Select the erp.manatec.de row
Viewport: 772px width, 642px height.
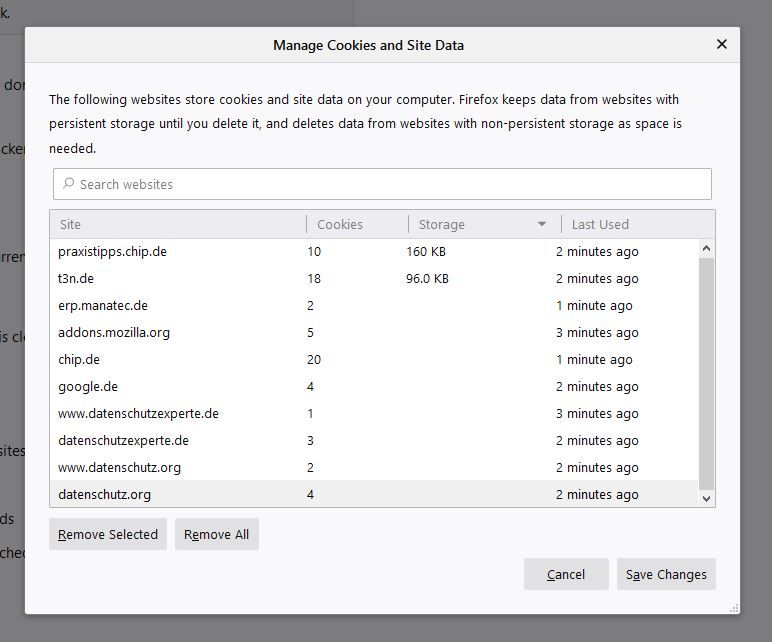[x=374, y=306]
